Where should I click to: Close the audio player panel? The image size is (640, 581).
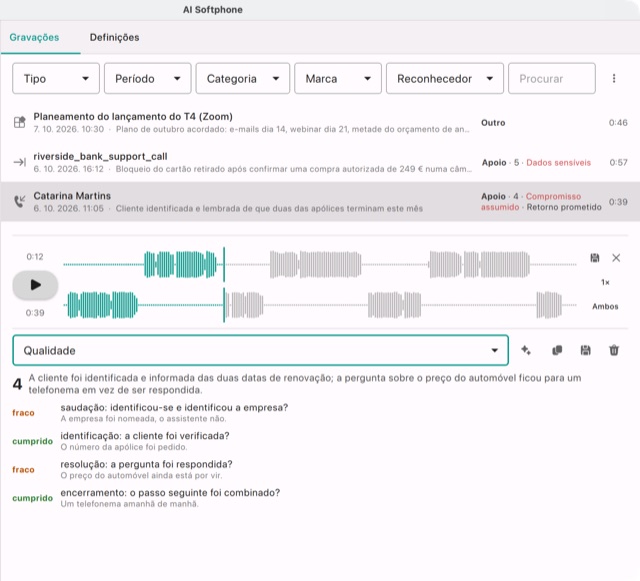click(616, 258)
